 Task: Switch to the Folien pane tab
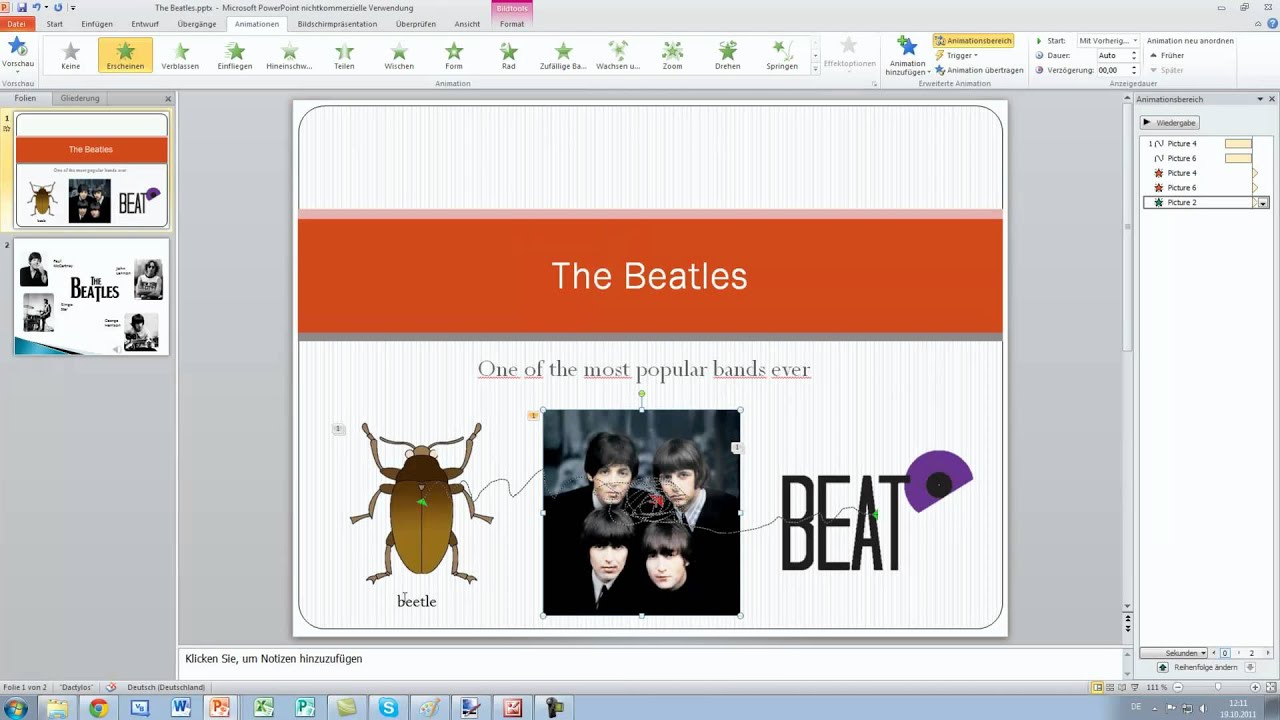point(25,98)
